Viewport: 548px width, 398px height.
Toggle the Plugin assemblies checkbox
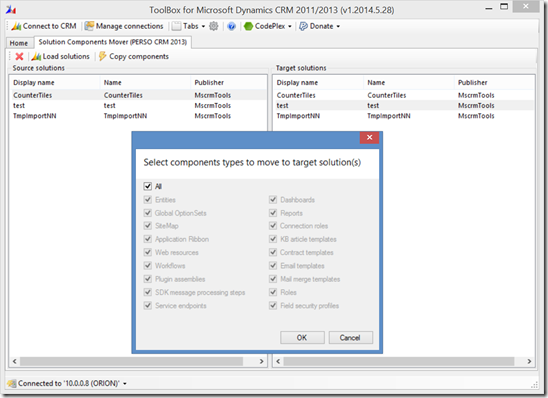point(147,279)
